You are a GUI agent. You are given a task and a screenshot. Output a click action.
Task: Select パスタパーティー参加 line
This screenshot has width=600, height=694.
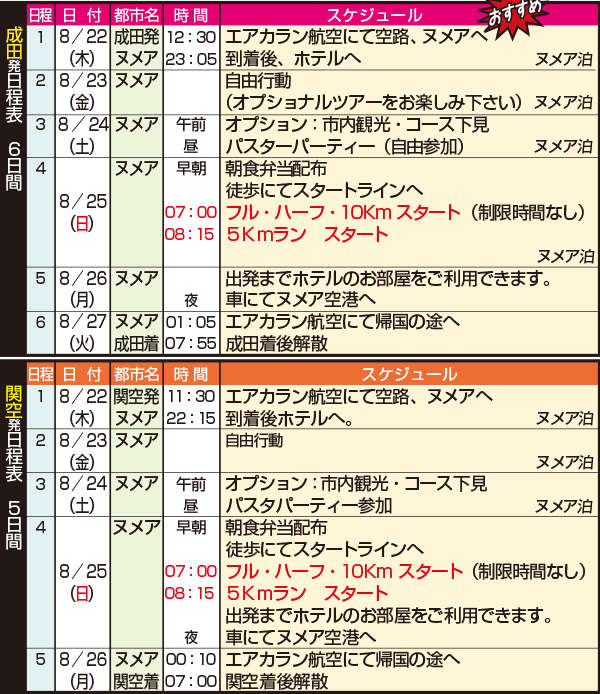coord(309,506)
